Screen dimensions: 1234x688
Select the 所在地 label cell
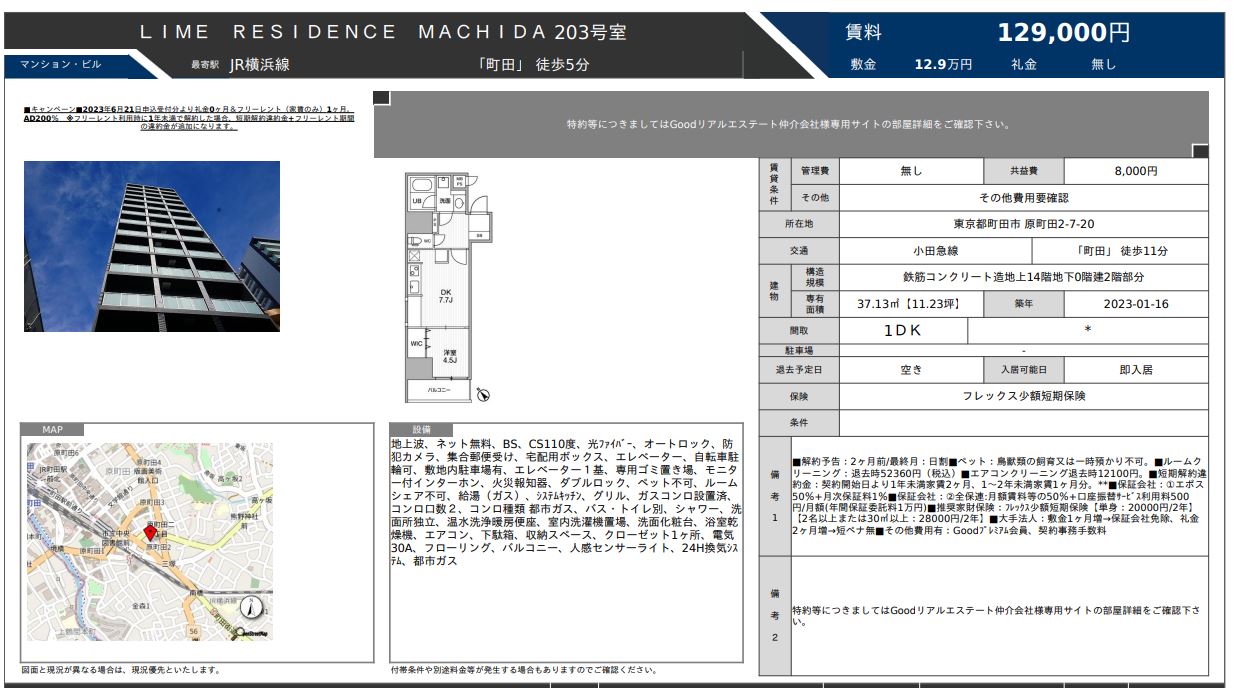(798, 224)
